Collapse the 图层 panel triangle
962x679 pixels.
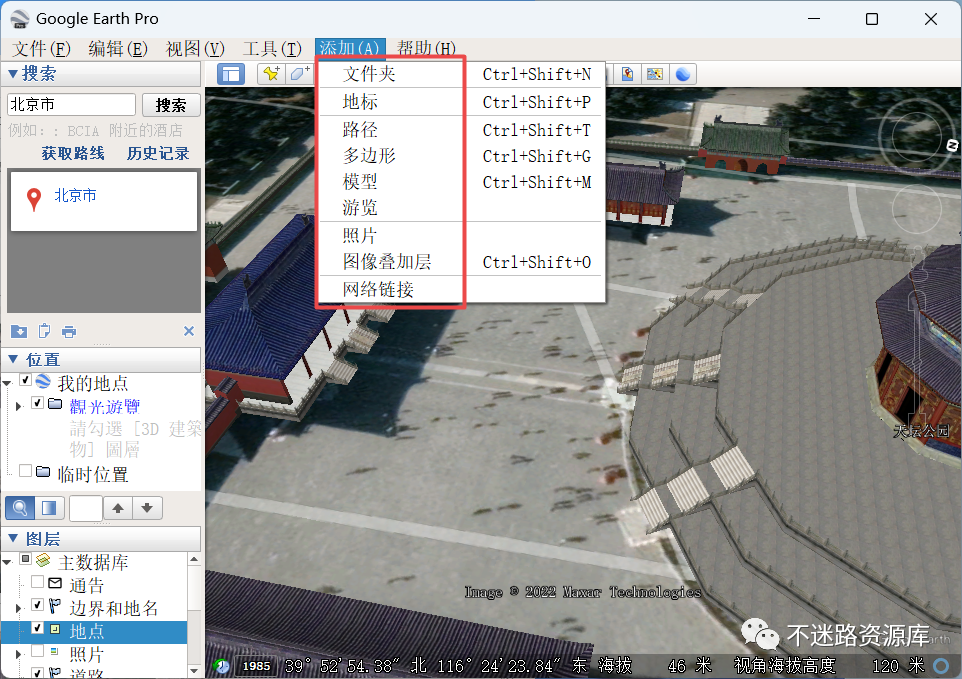click(12, 539)
